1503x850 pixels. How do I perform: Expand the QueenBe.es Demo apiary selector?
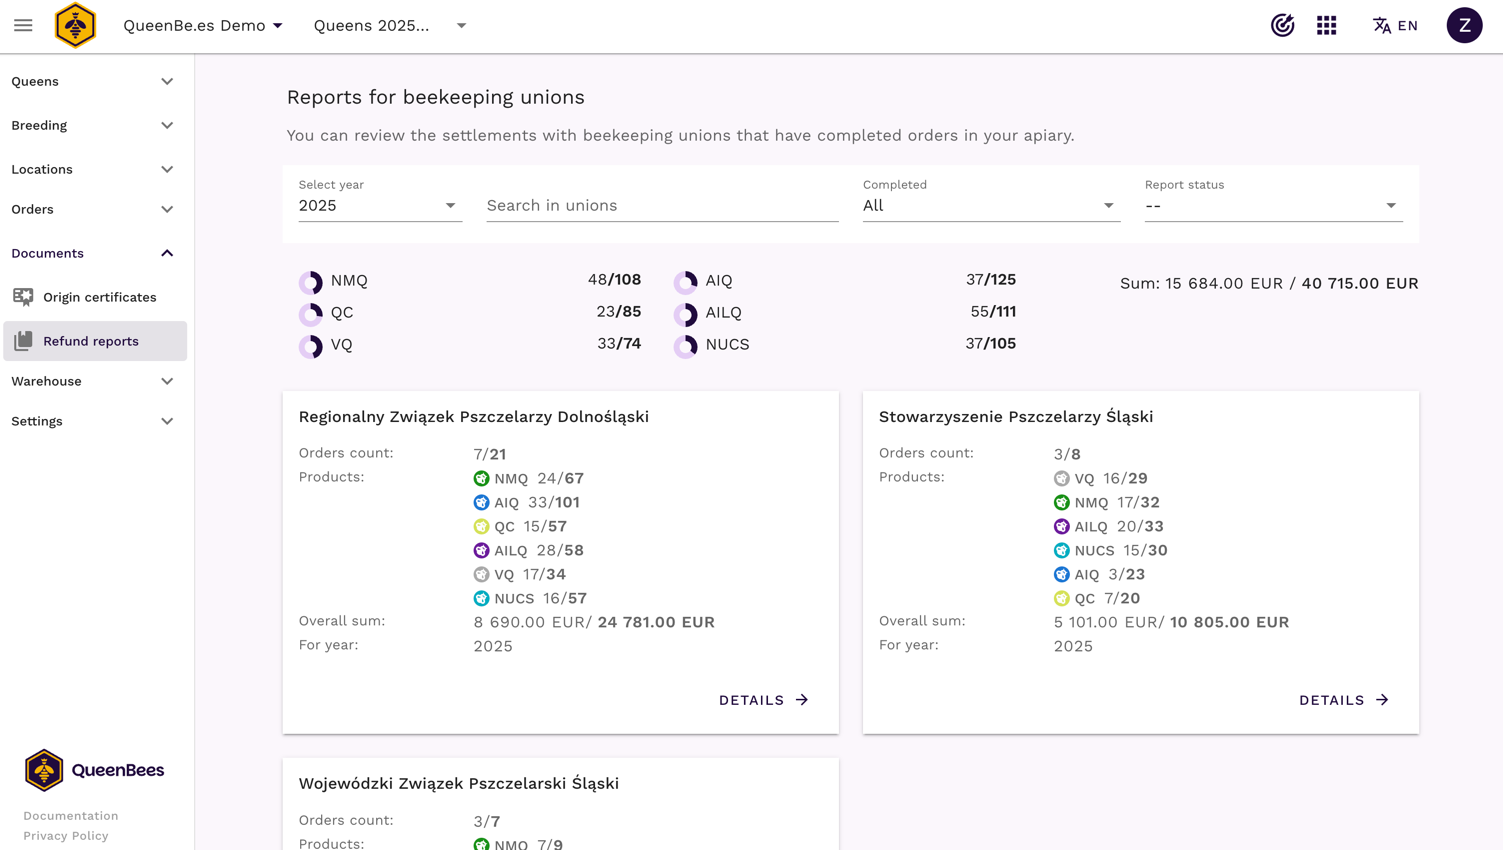coord(203,26)
